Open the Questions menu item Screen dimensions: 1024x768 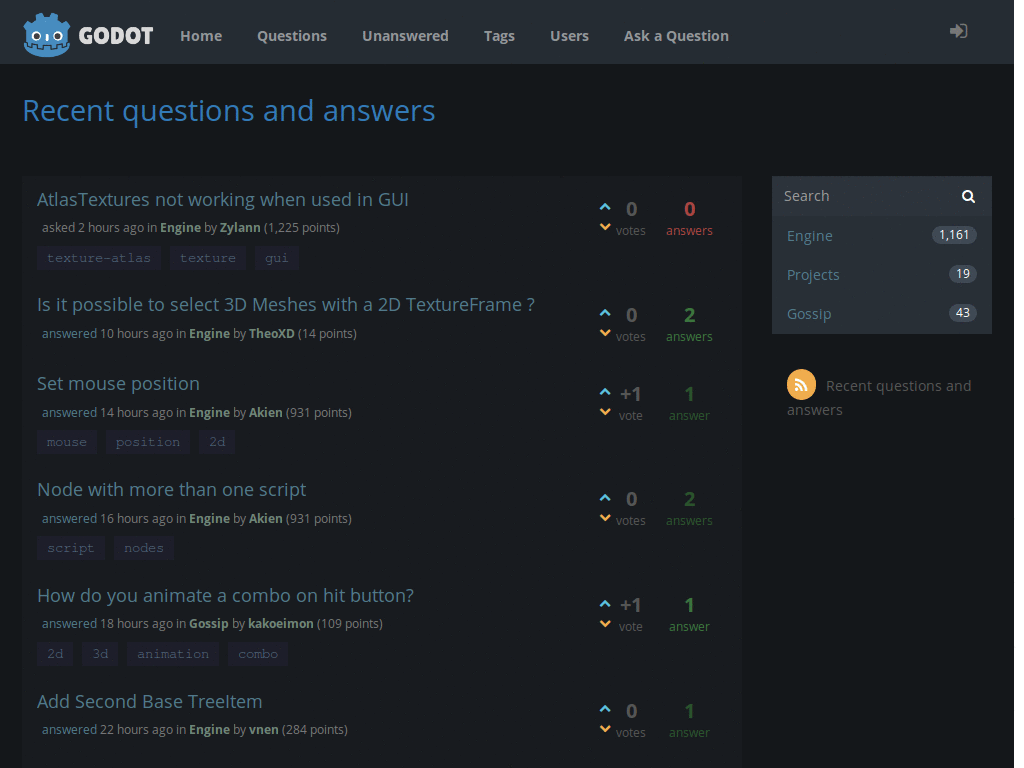tap(292, 36)
